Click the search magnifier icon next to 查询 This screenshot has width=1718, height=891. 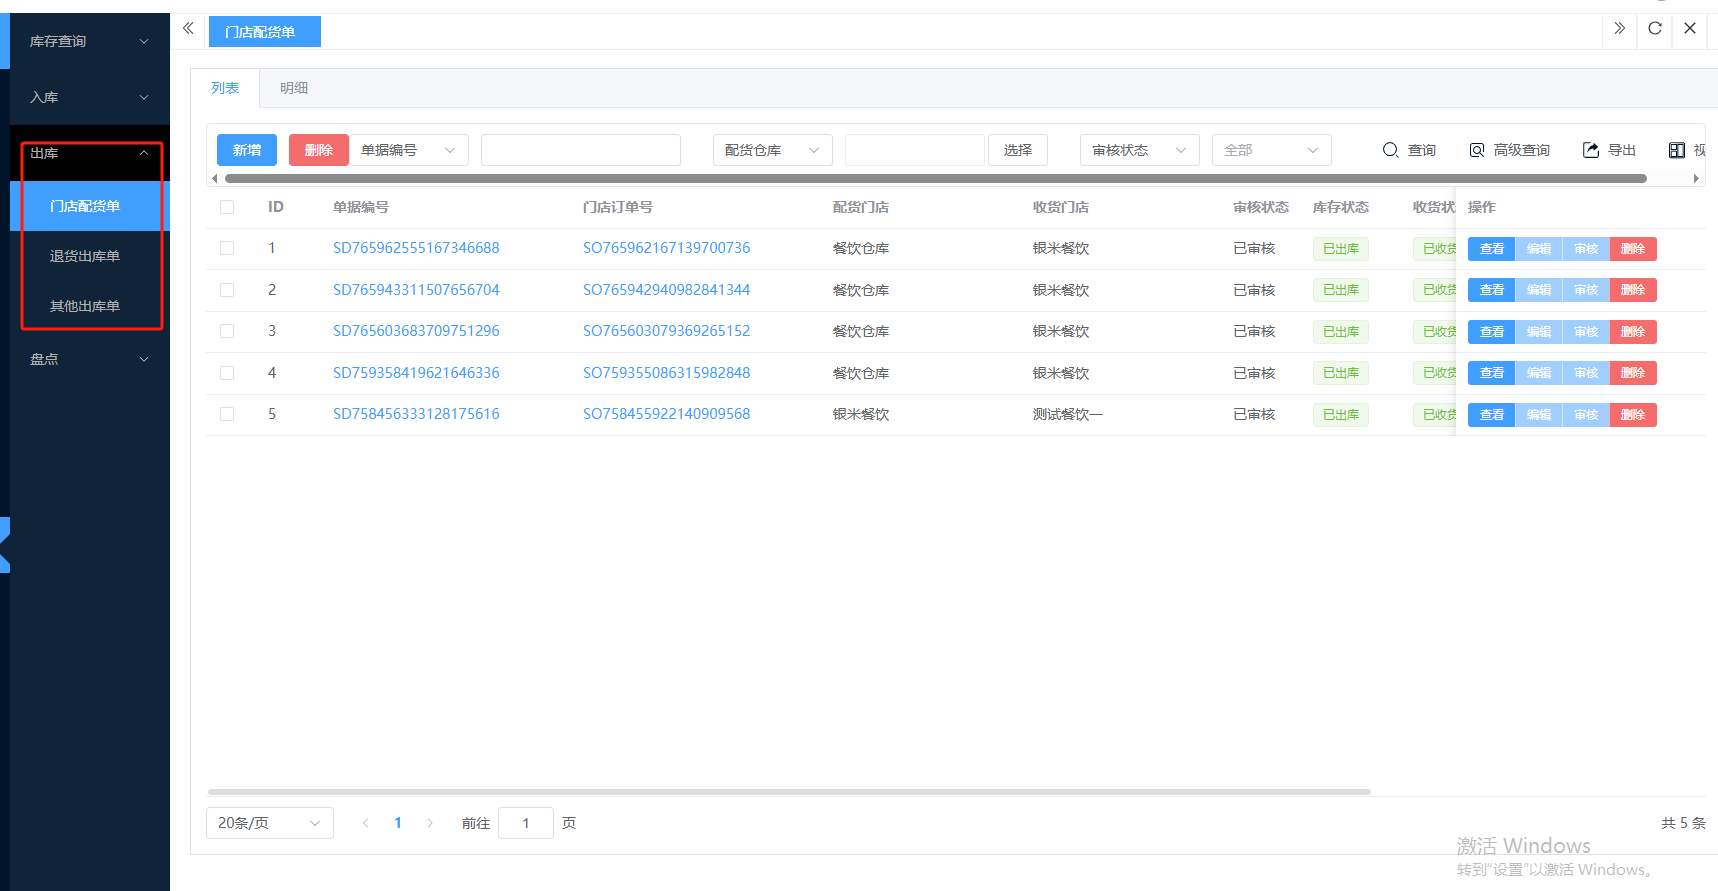click(x=1390, y=150)
